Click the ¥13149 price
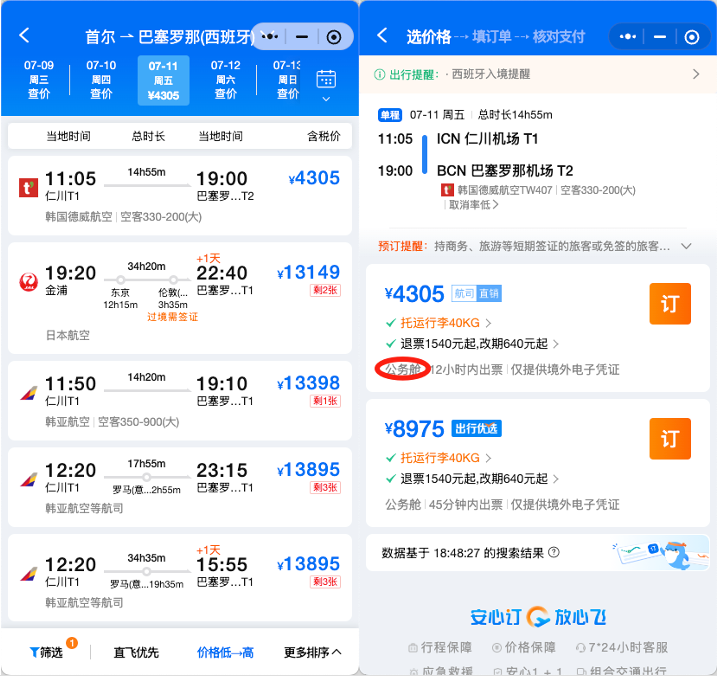717x676 pixels. click(308, 273)
